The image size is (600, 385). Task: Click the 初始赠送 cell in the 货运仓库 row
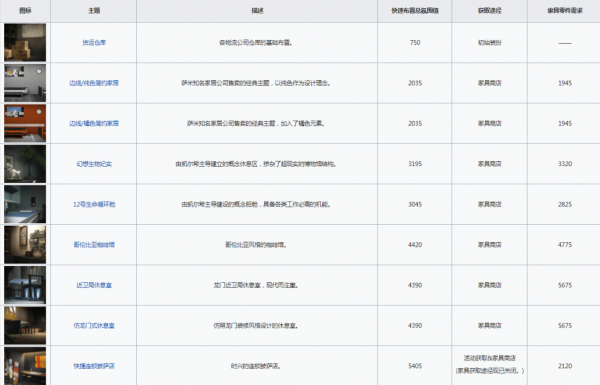pos(489,42)
